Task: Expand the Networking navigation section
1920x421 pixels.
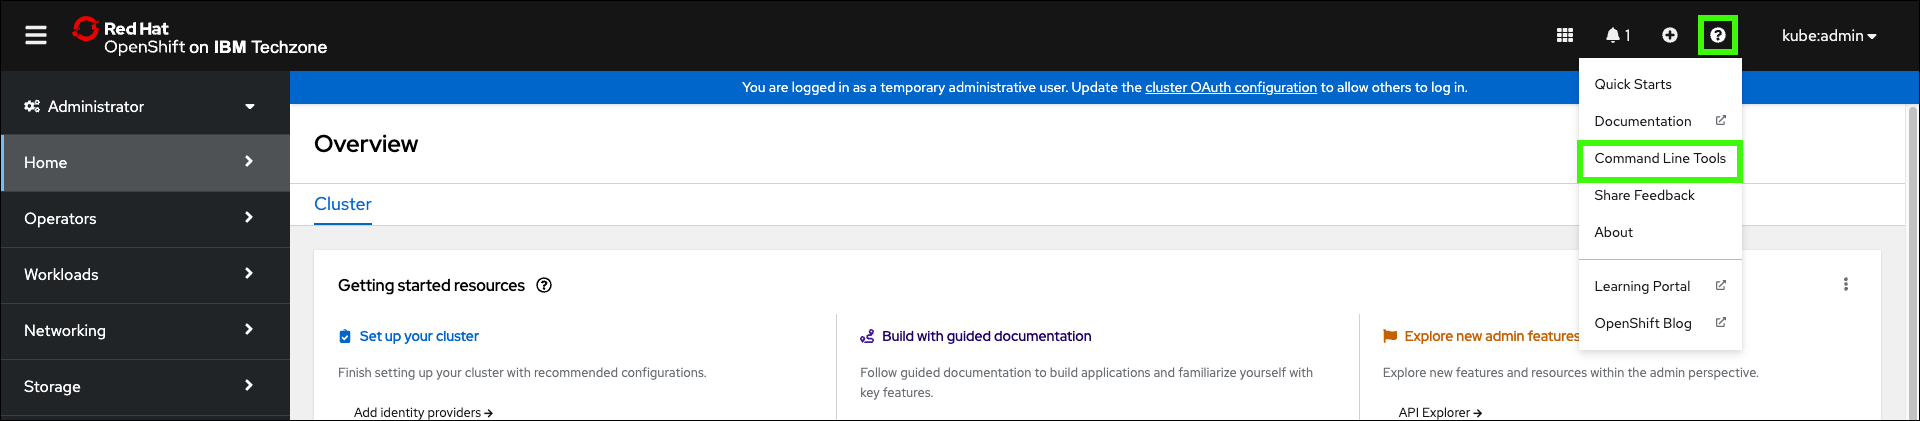Action: click(140, 330)
